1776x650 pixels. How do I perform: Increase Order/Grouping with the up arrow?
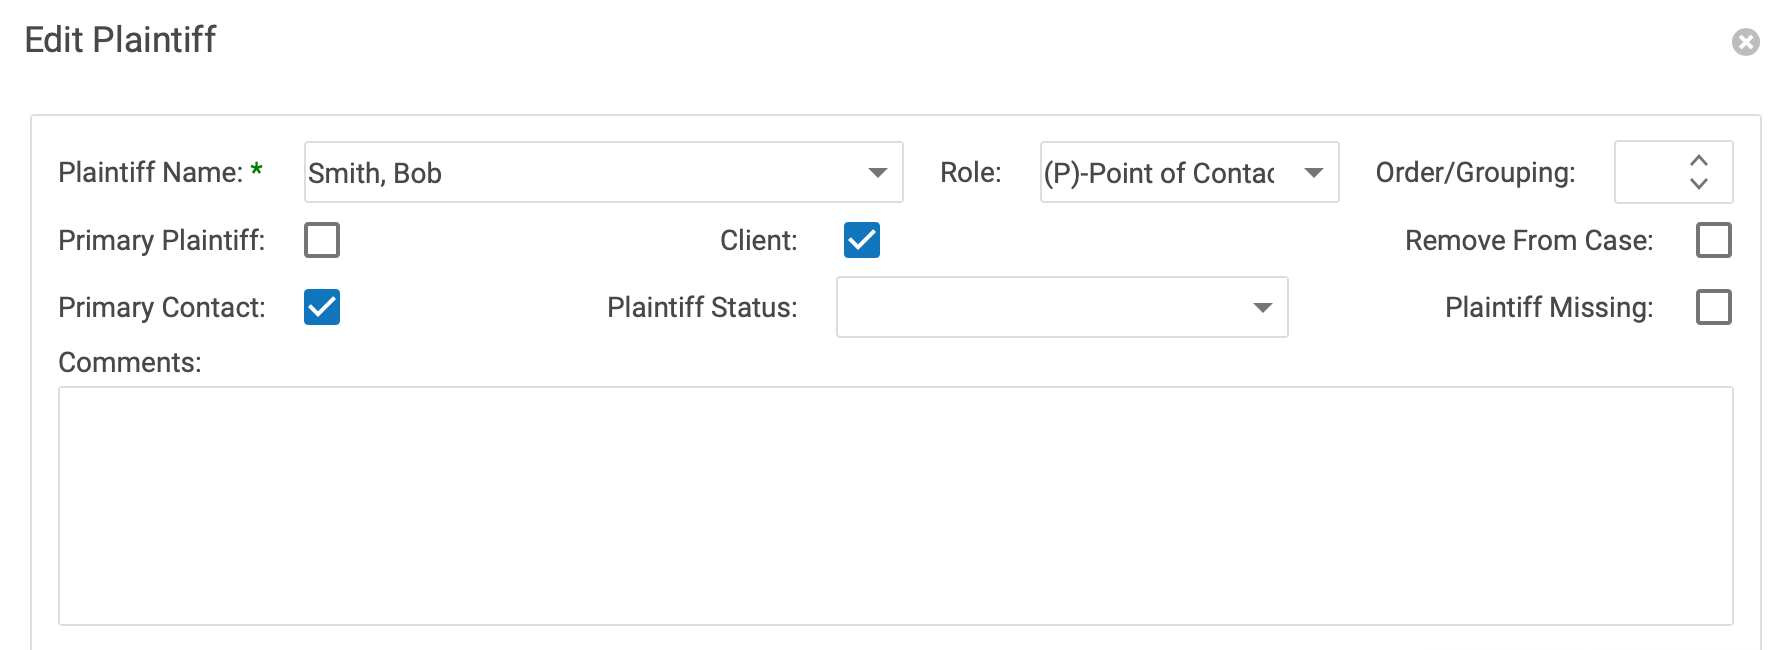coord(1698,161)
